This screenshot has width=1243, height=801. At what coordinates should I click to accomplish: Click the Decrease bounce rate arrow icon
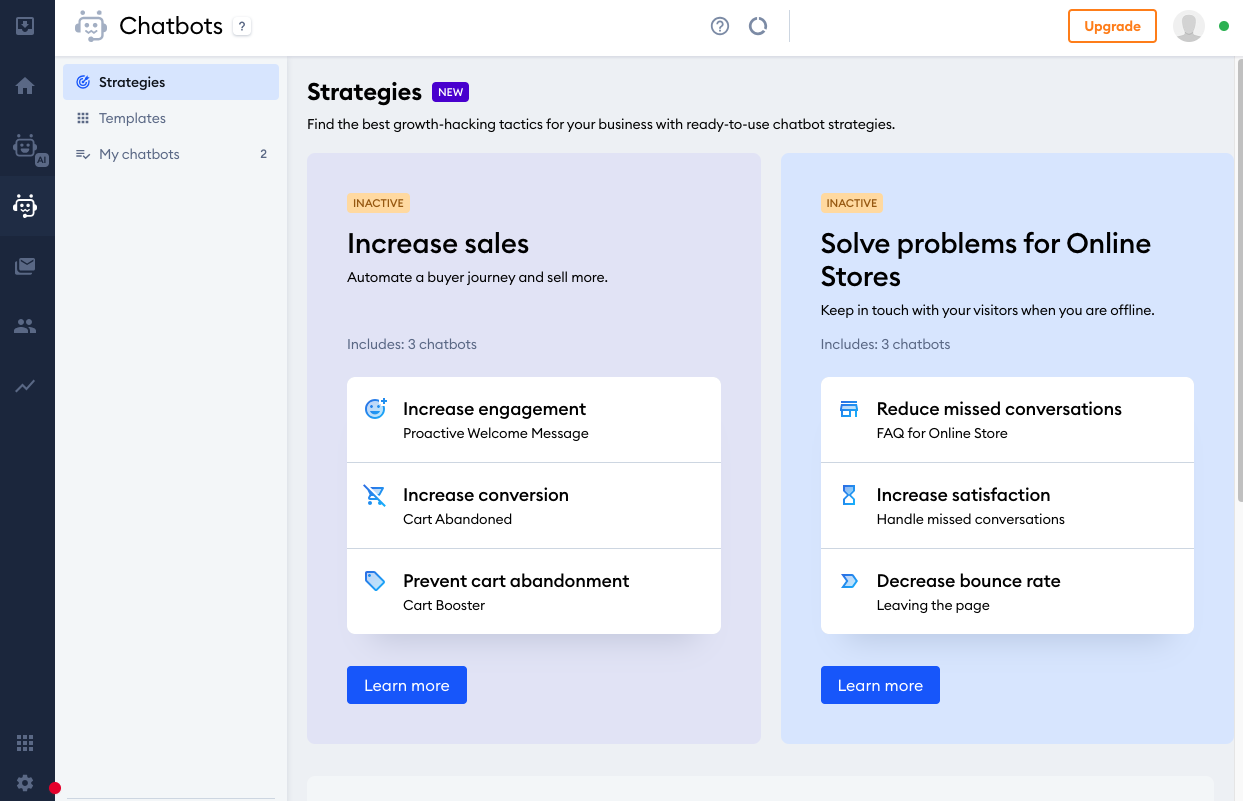849,581
